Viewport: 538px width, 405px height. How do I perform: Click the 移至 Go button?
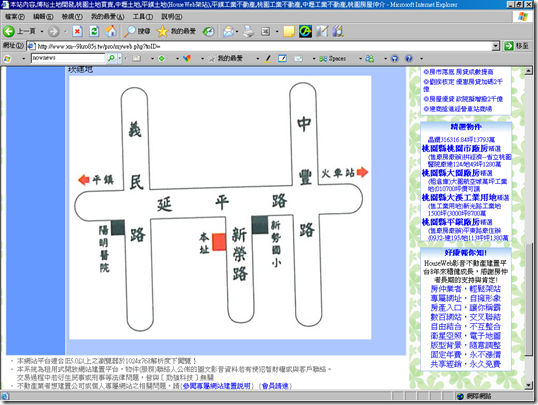coord(516,46)
